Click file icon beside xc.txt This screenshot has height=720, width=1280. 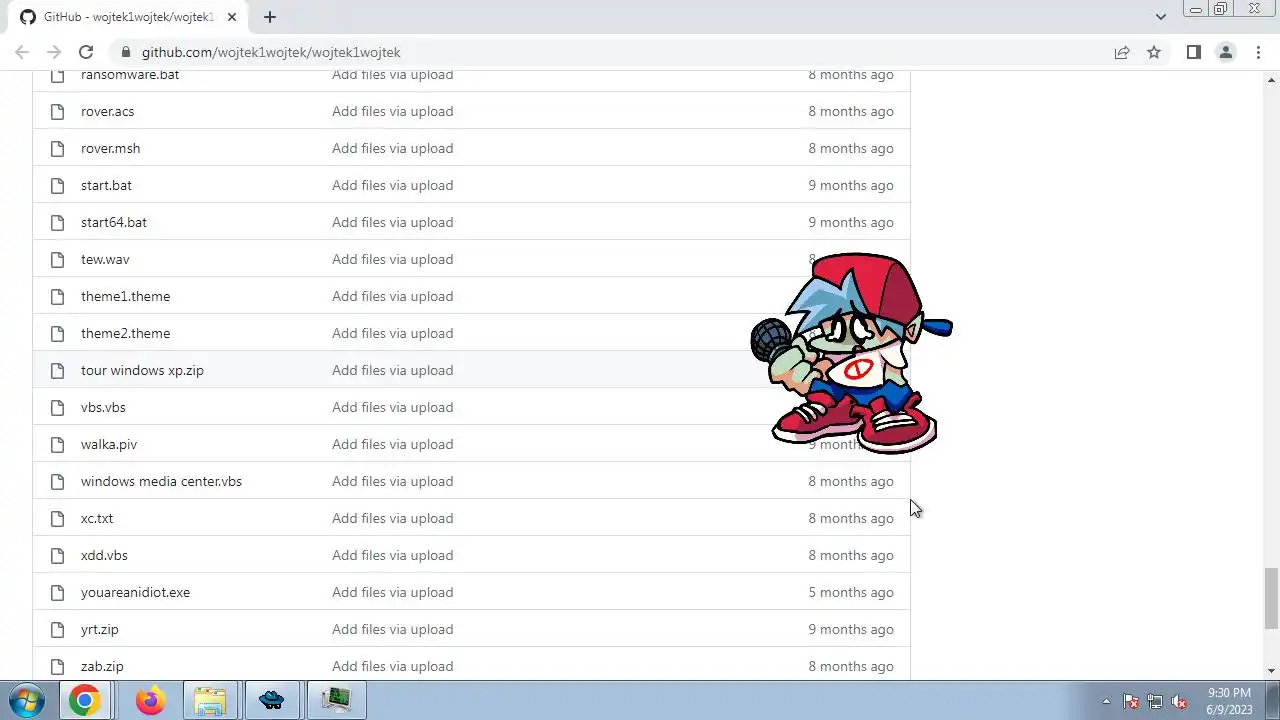pyautogui.click(x=57, y=518)
